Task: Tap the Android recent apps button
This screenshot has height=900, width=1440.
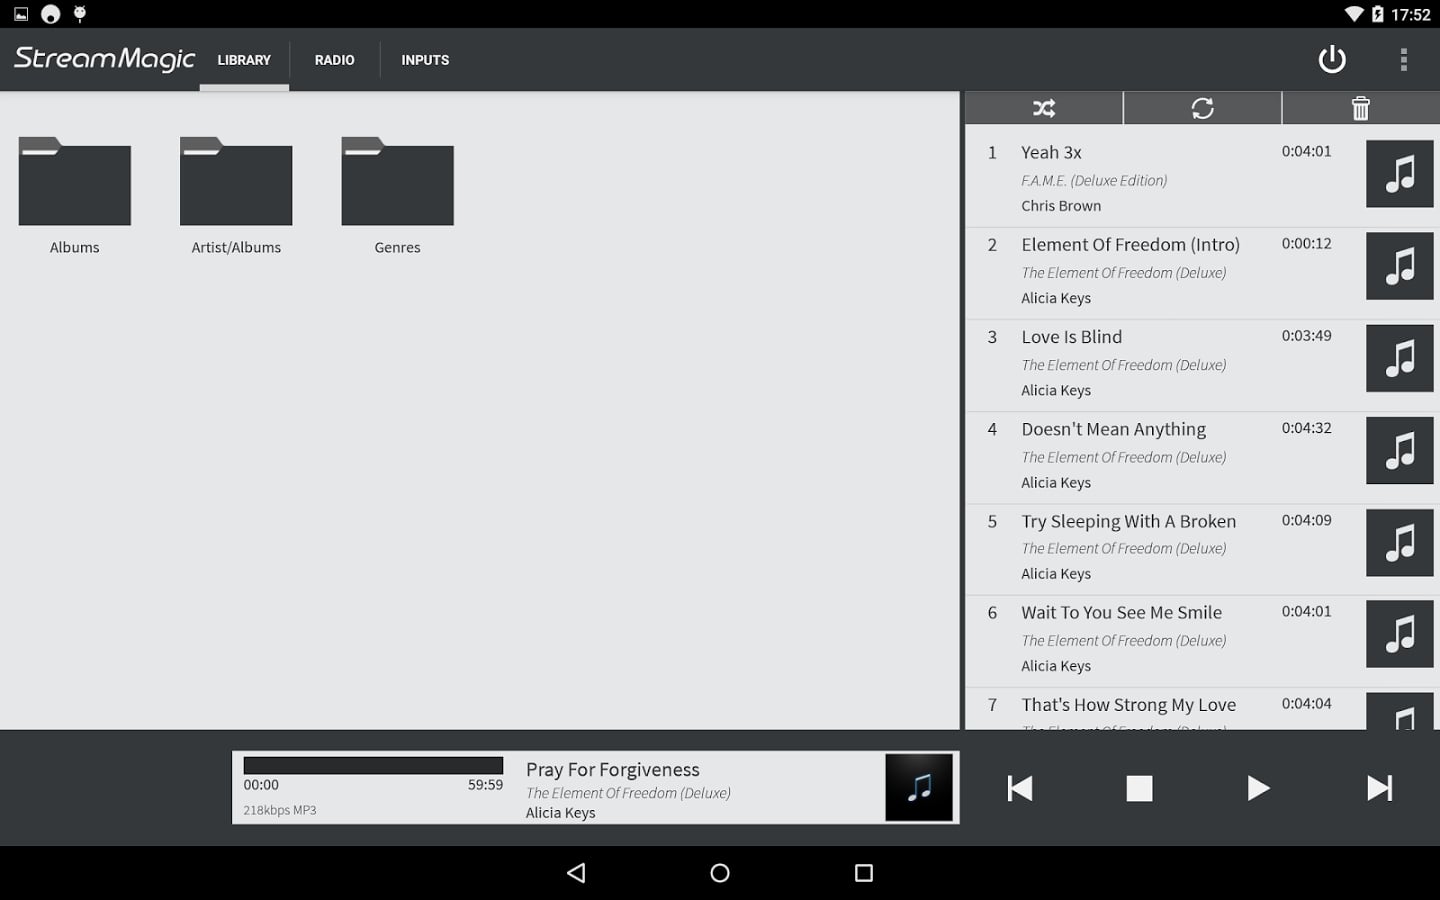Action: click(x=864, y=873)
